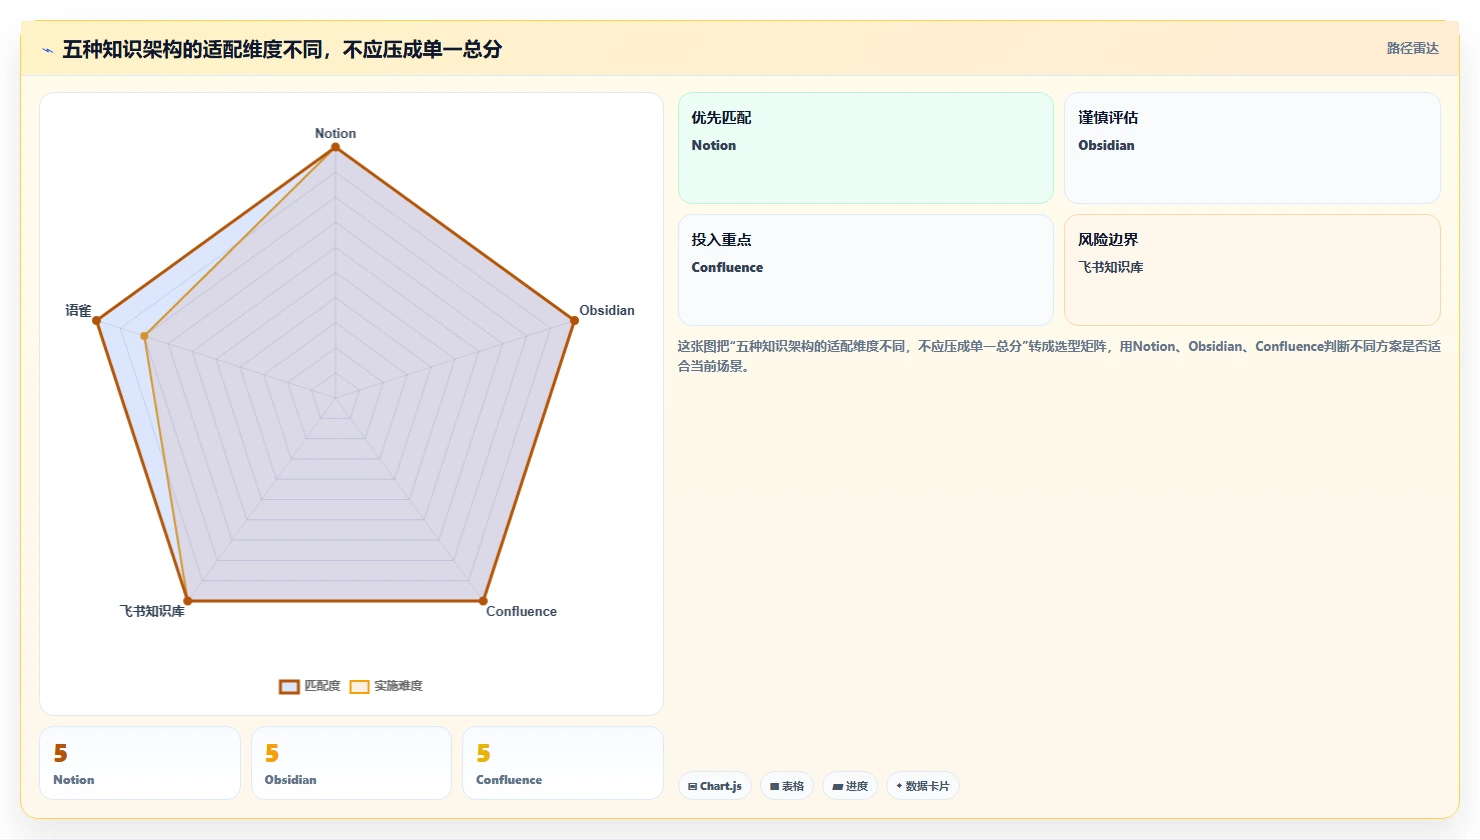Viewport: 1480px width, 840px height.
Task: Click the 匹配度 legend label
Action: click(x=322, y=686)
